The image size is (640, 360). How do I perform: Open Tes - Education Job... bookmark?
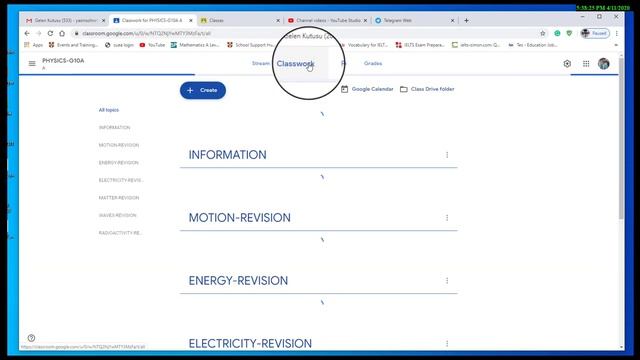click(533, 45)
